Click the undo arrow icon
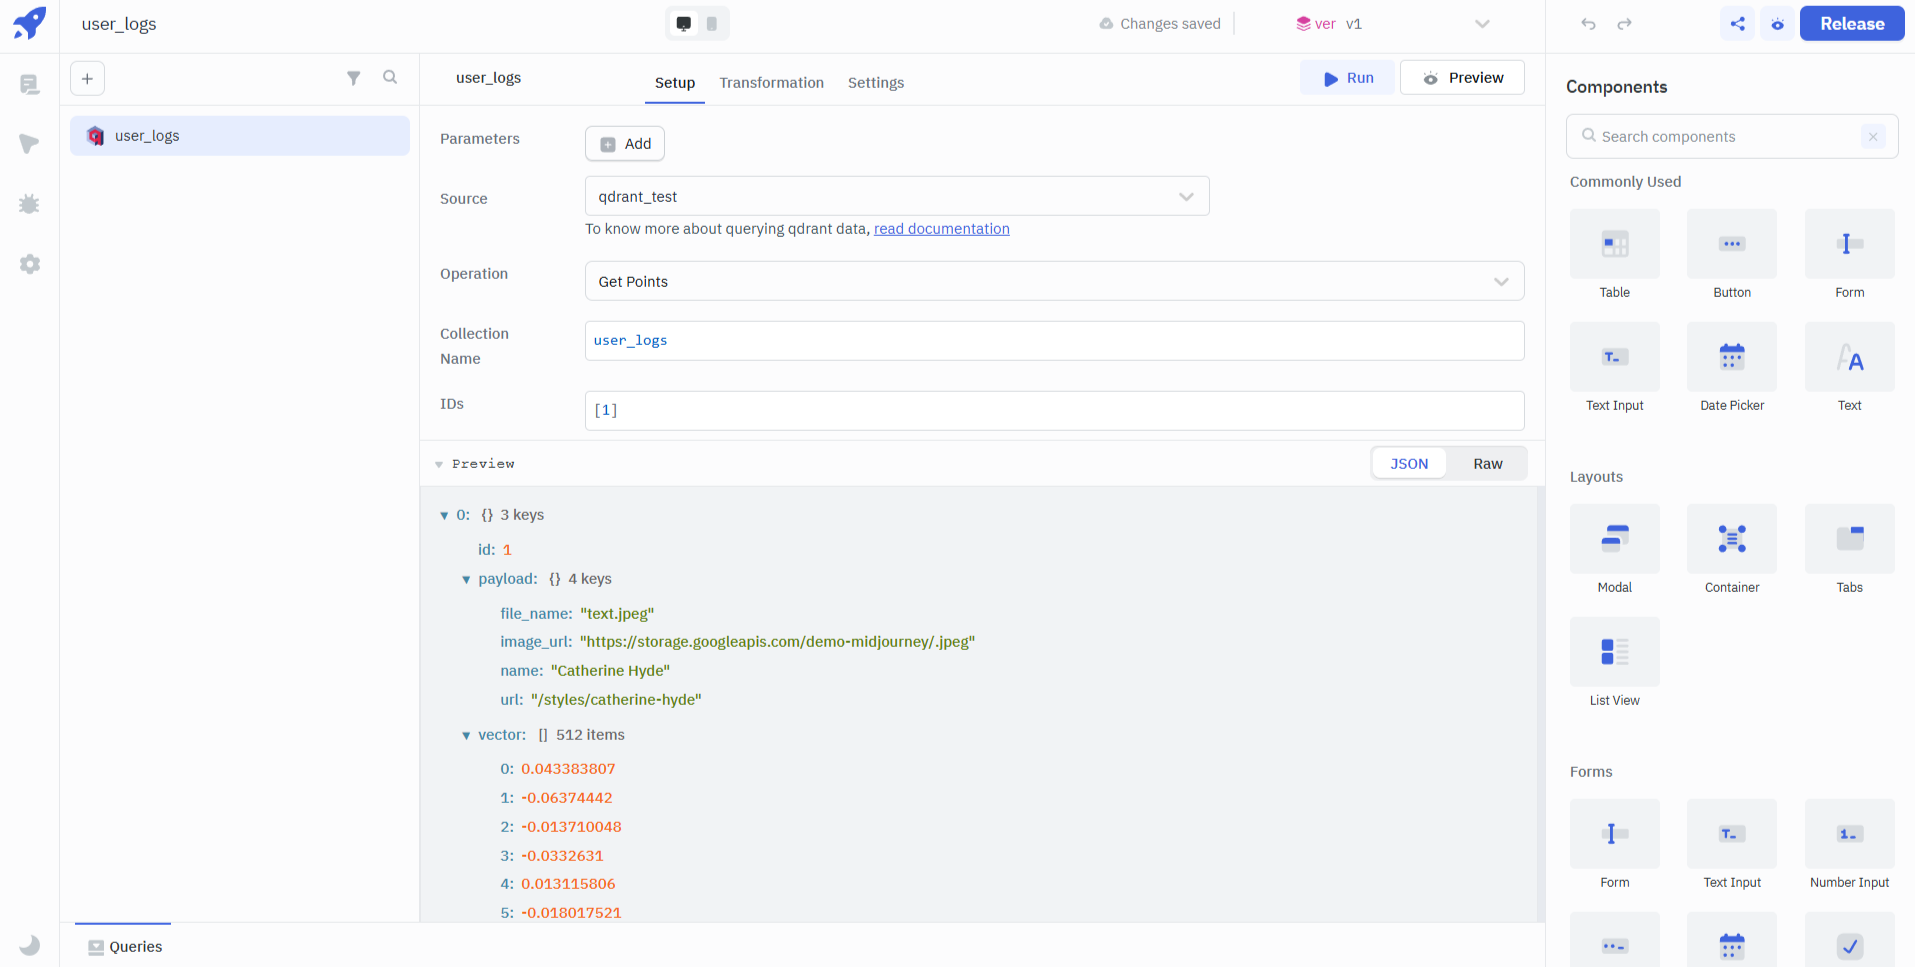1915x967 pixels. (1588, 24)
